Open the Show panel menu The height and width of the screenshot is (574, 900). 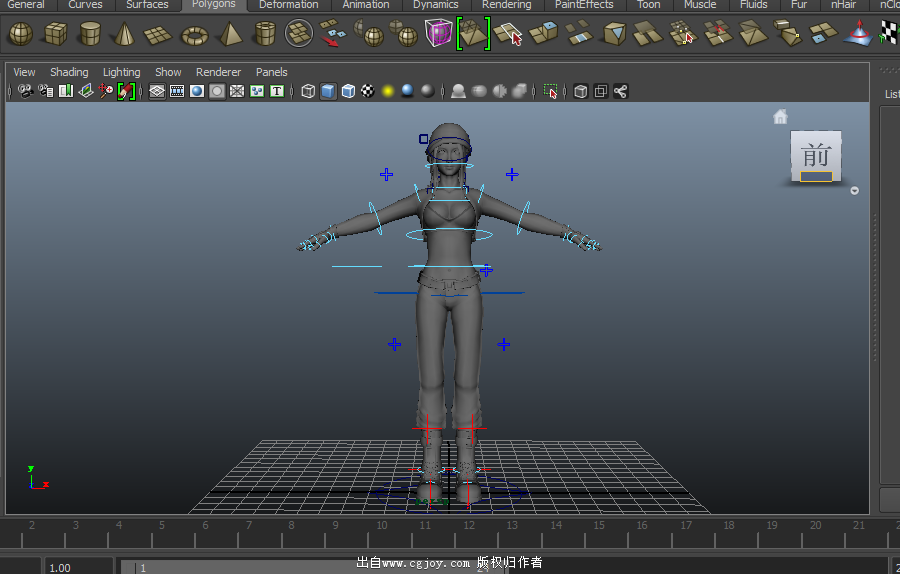click(x=168, y=72)
